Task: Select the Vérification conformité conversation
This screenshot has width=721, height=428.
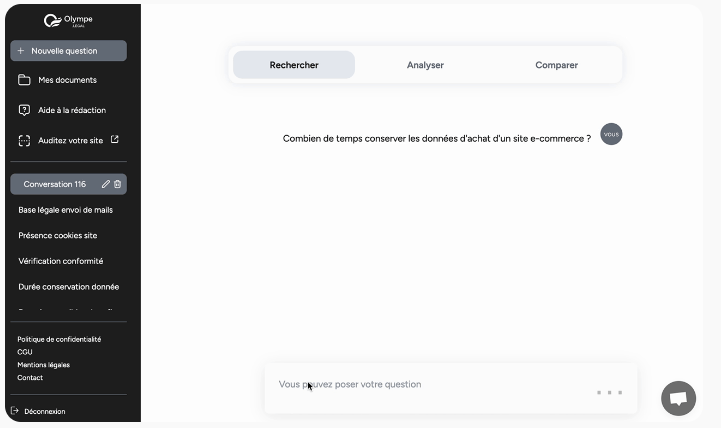Action: click(61, 261)
